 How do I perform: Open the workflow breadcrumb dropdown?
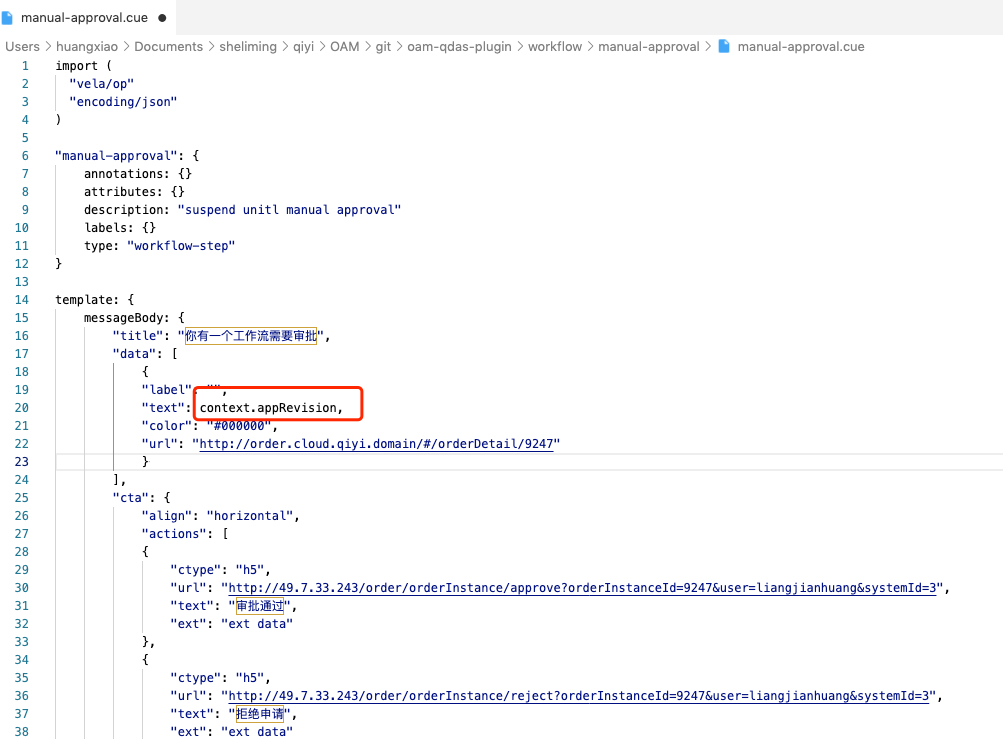click(x=555, y=46)
